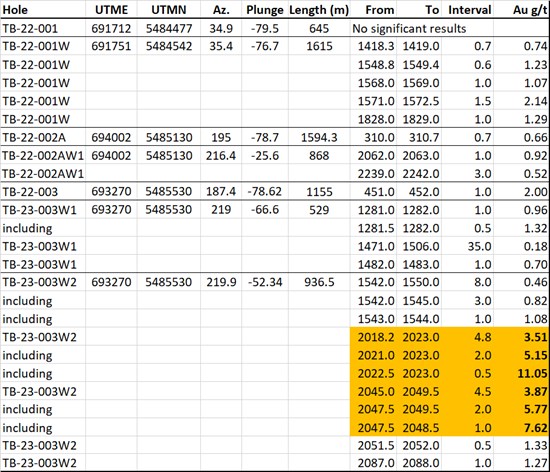The image size is (550, 472).
Task: Click plunge value -52.34
Action: 264,282
